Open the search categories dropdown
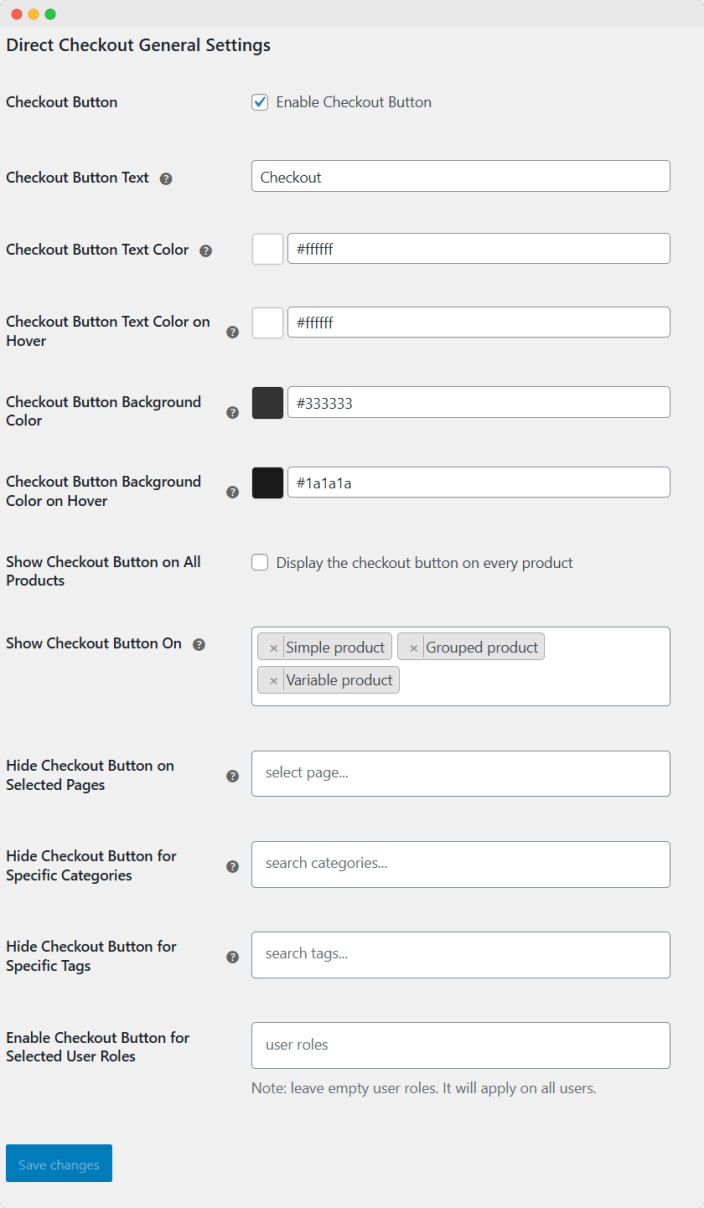The width and height of the screenshot is (704, 1208). 460,864
